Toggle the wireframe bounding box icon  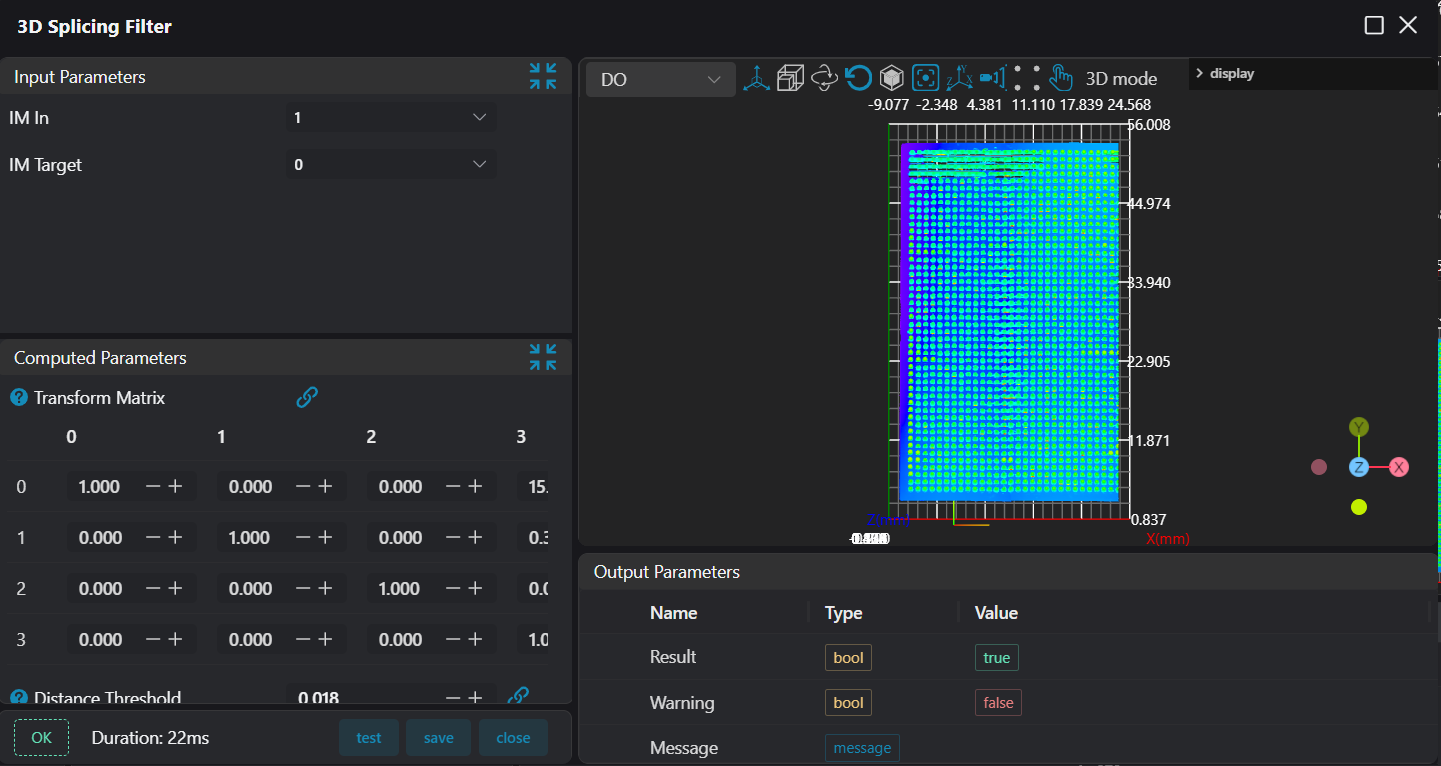[x=790, y=79]
